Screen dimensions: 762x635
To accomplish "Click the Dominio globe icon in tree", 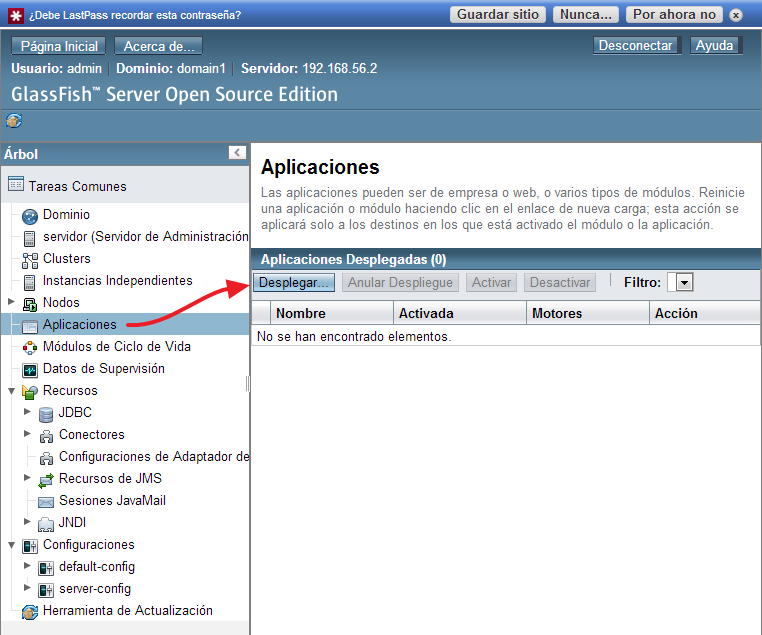I will point(29,215).
